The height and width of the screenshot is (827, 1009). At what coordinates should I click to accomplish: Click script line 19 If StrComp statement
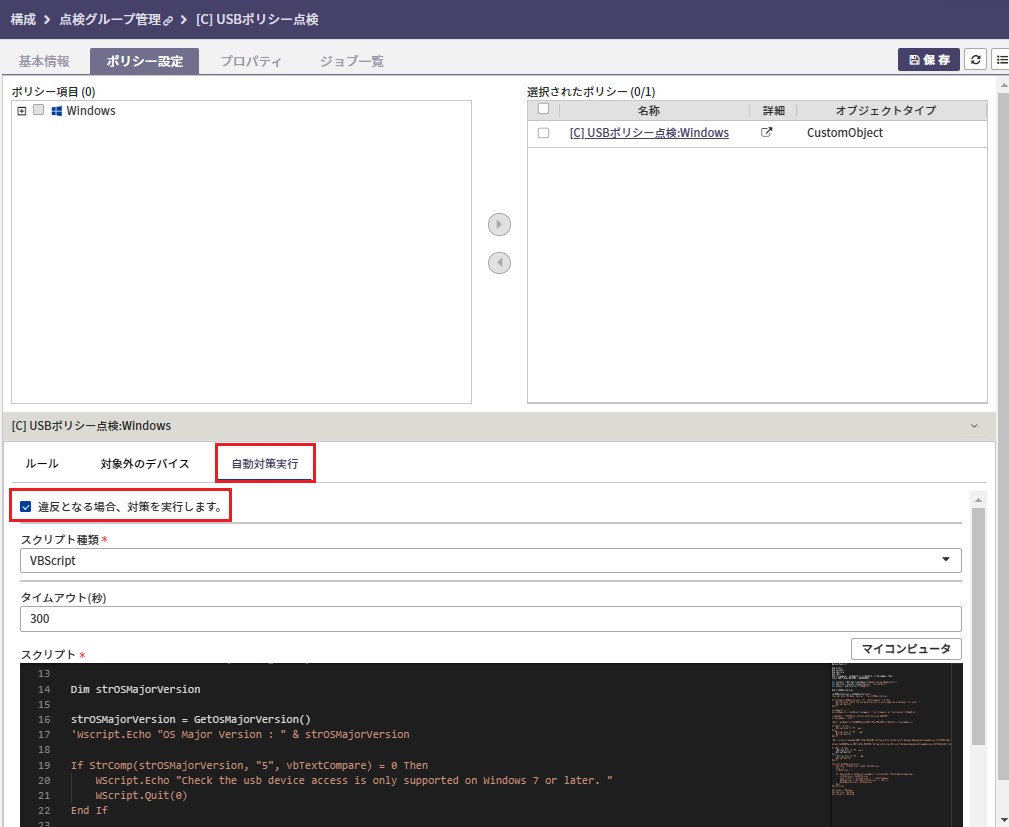click(249, 765)
